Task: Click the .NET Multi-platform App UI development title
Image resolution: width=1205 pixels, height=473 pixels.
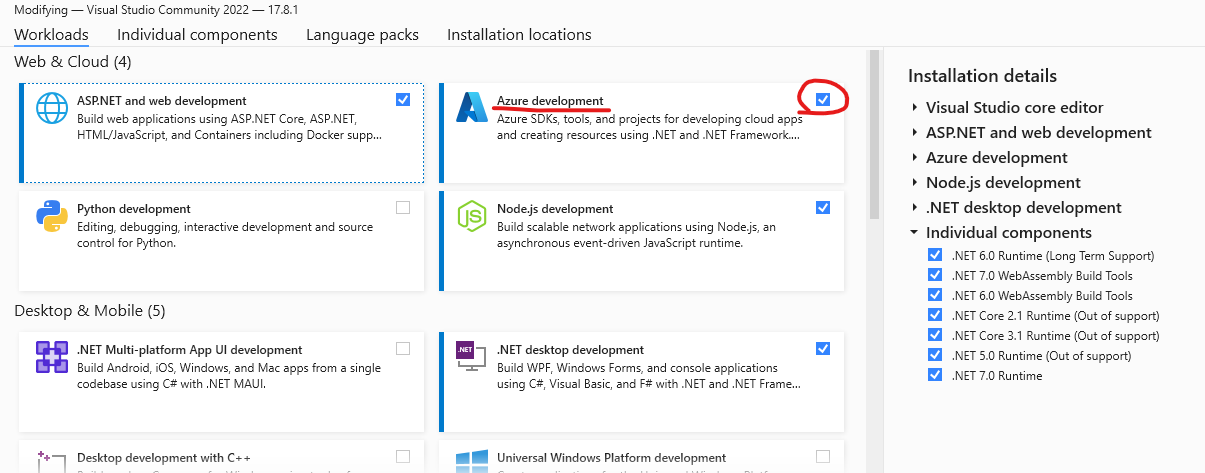Action: click(189, 349)
